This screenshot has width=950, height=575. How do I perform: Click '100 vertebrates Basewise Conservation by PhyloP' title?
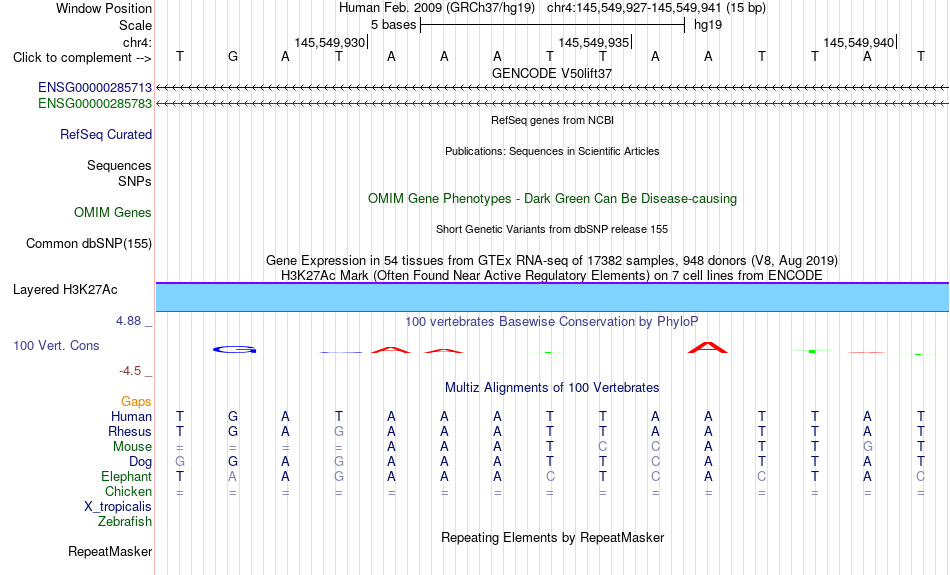click(x=552, y=322)
